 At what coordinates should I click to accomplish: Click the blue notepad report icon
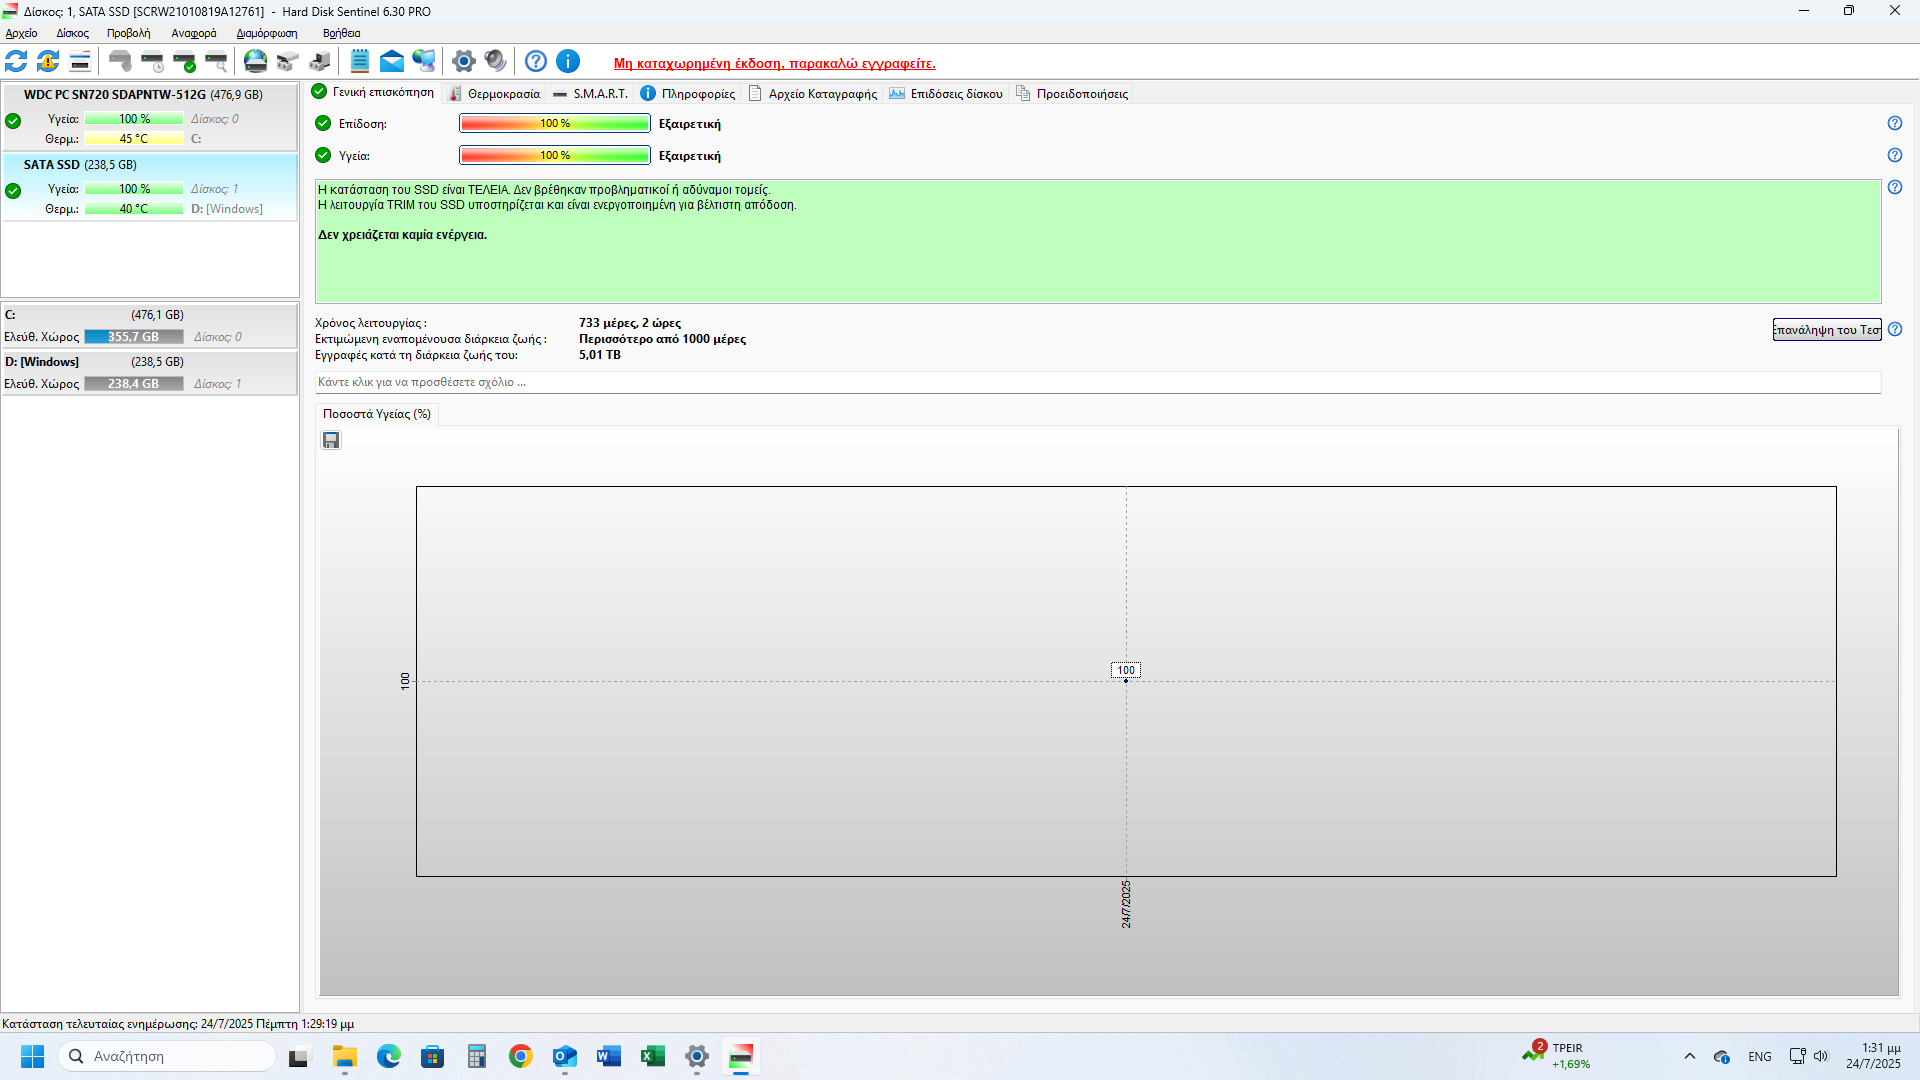click(x=360, y=62)
